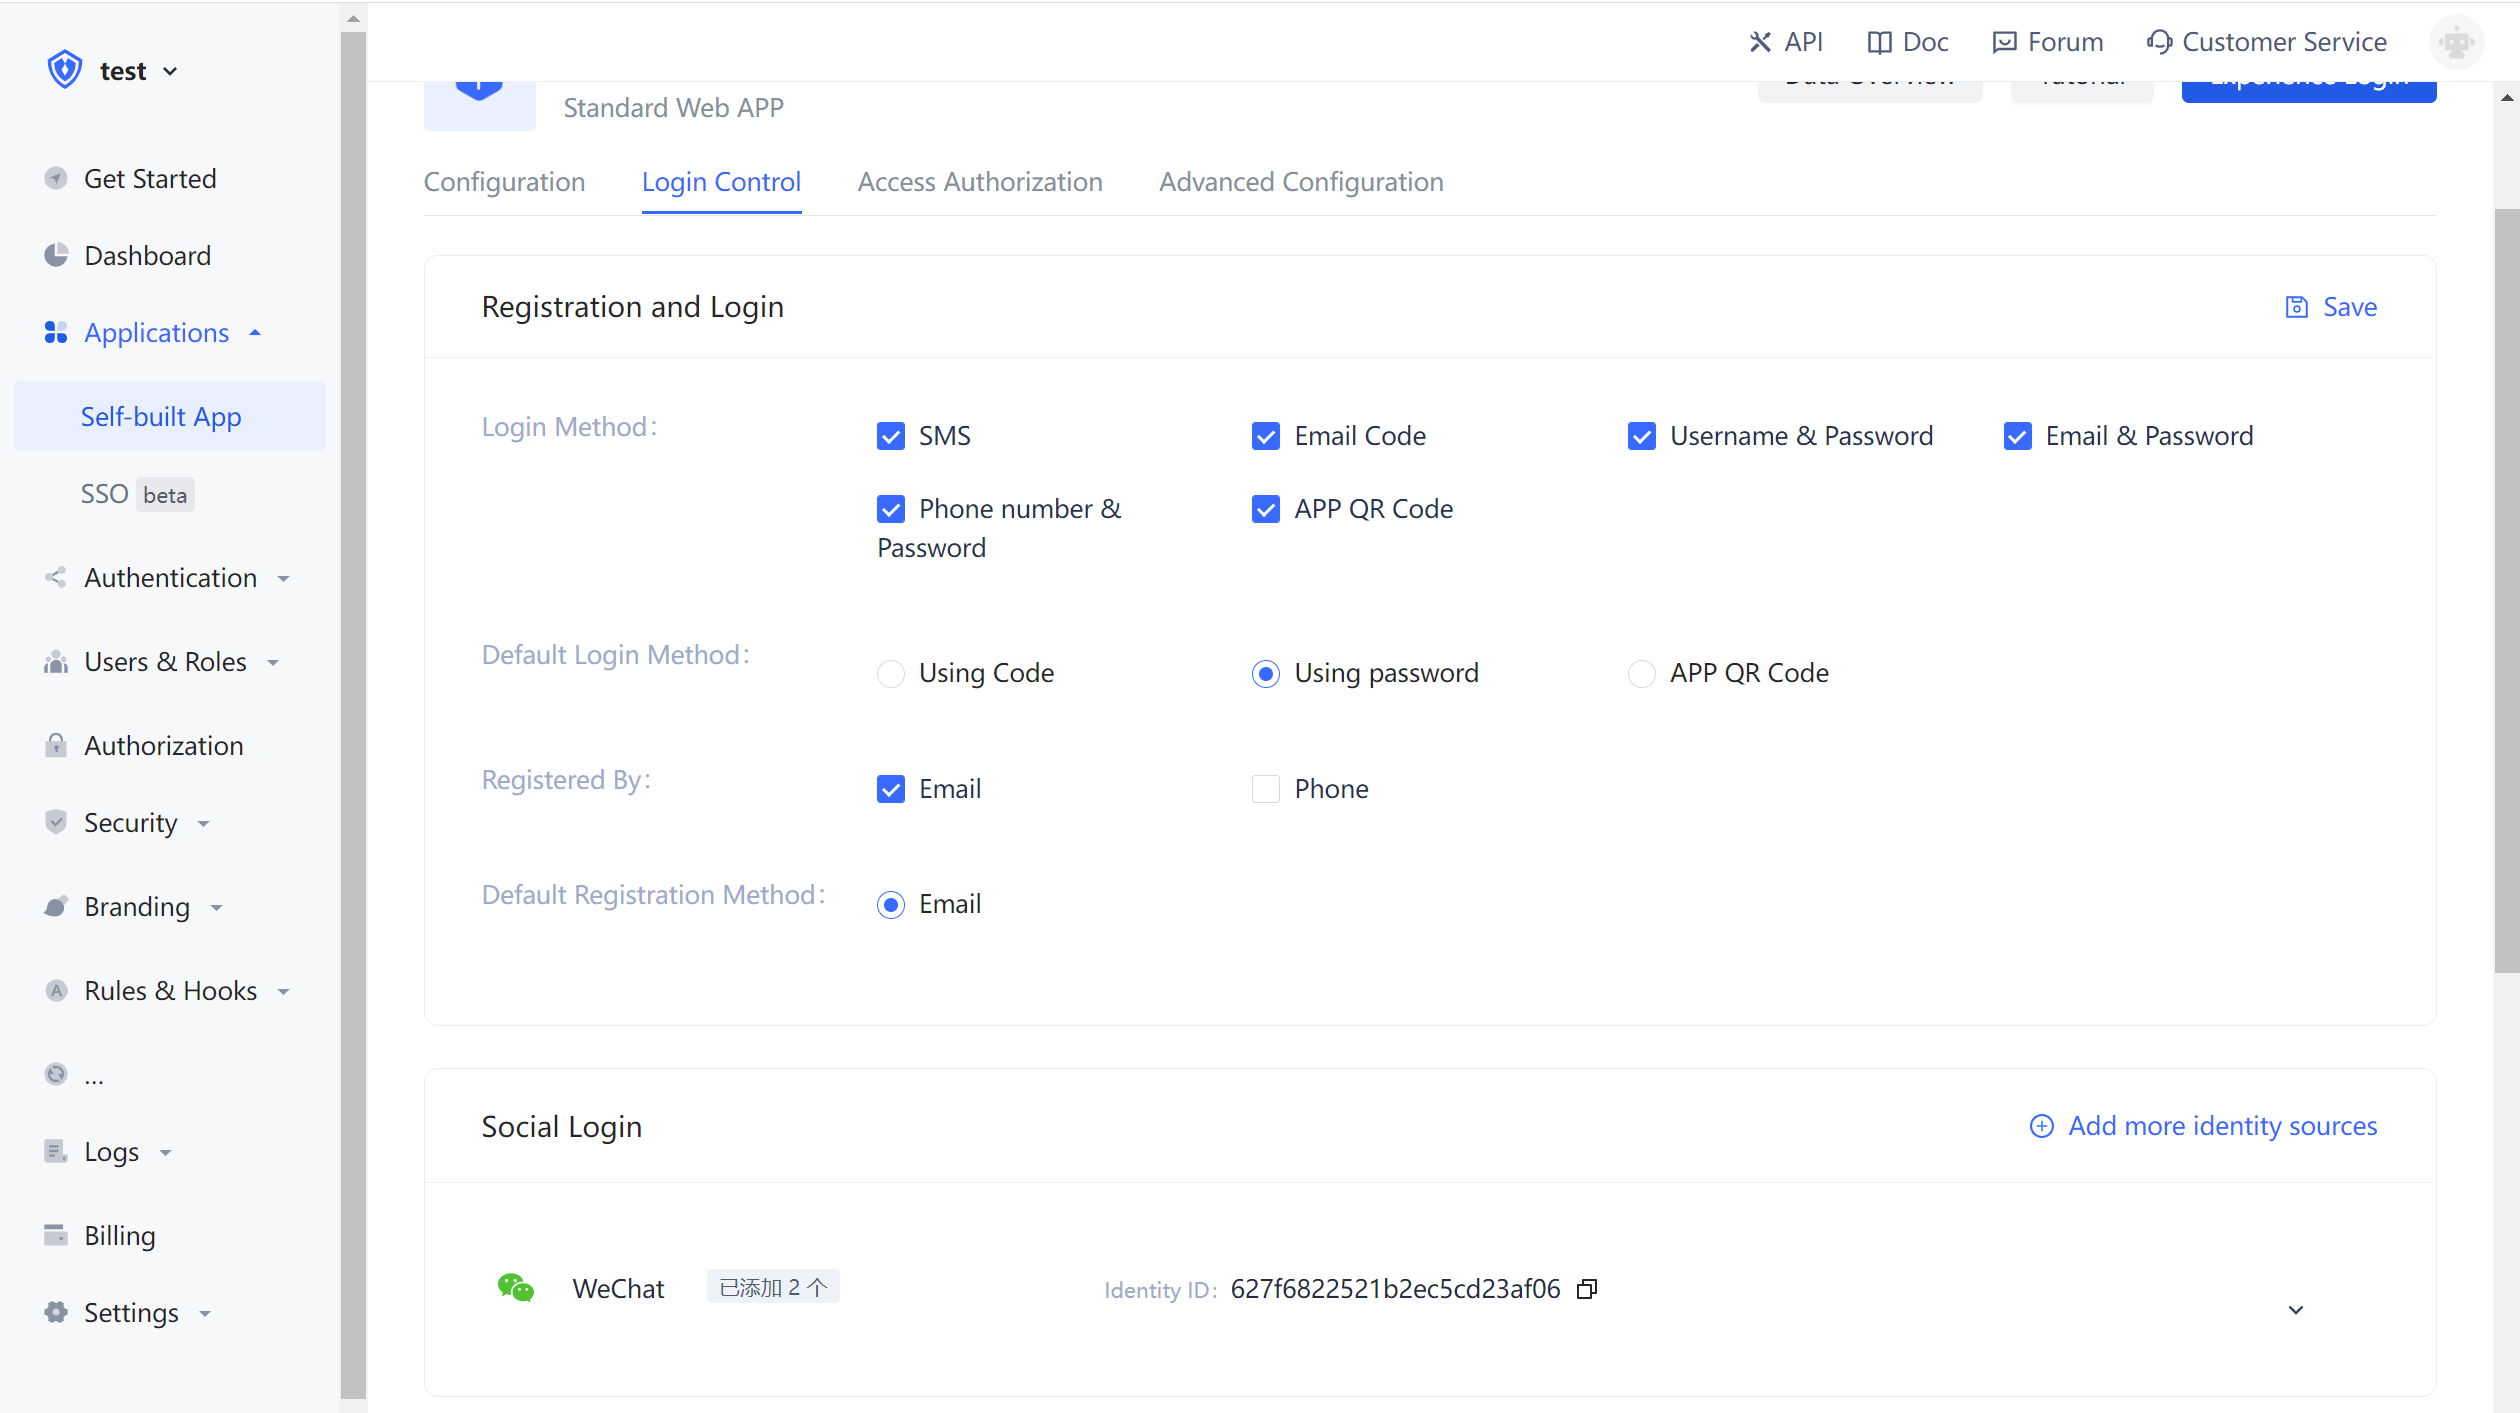Click the main page vertical scrollbar
2520x1413 pixels.
pyautogui.click(x=2506, y=590)
